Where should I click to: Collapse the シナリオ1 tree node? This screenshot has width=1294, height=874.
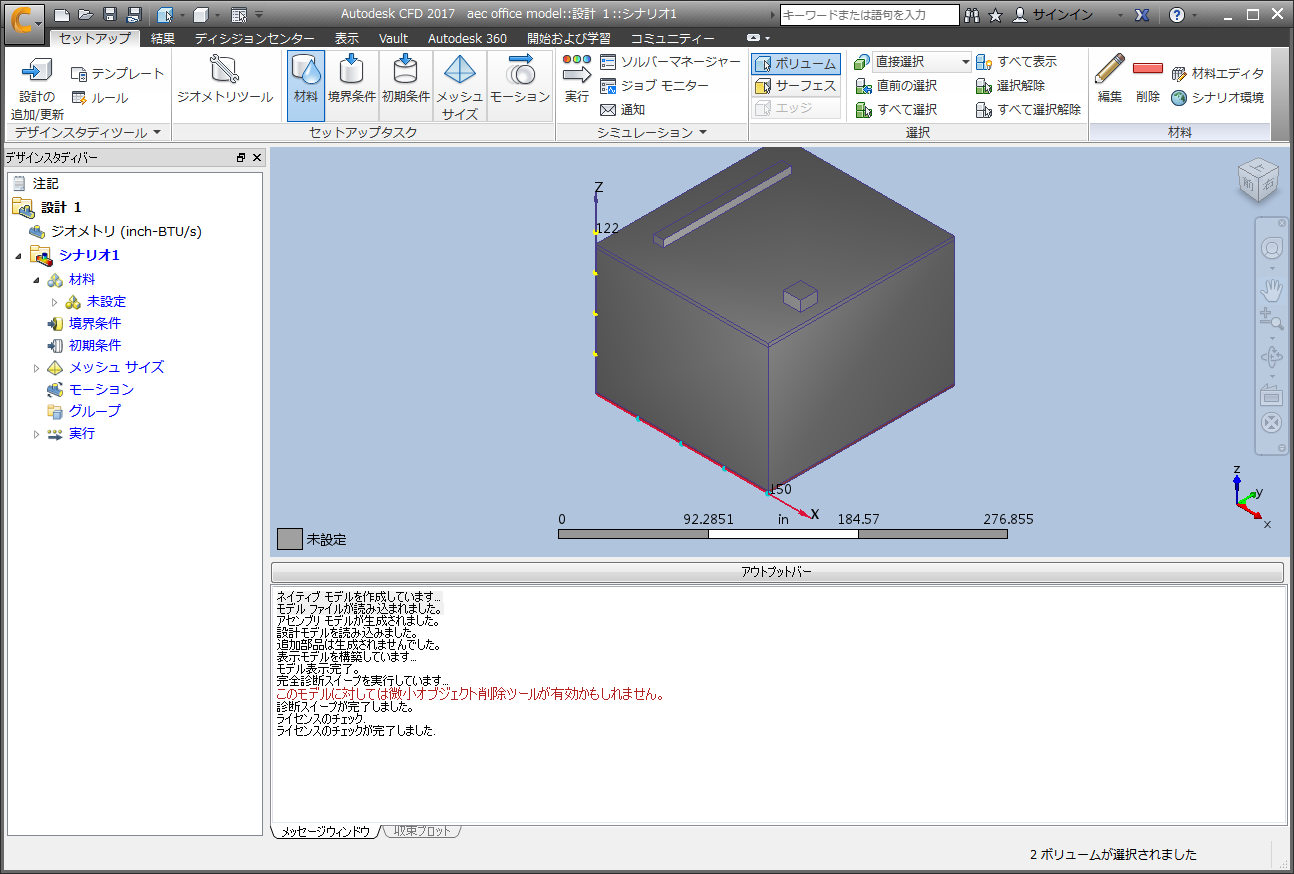pos(19,256)
